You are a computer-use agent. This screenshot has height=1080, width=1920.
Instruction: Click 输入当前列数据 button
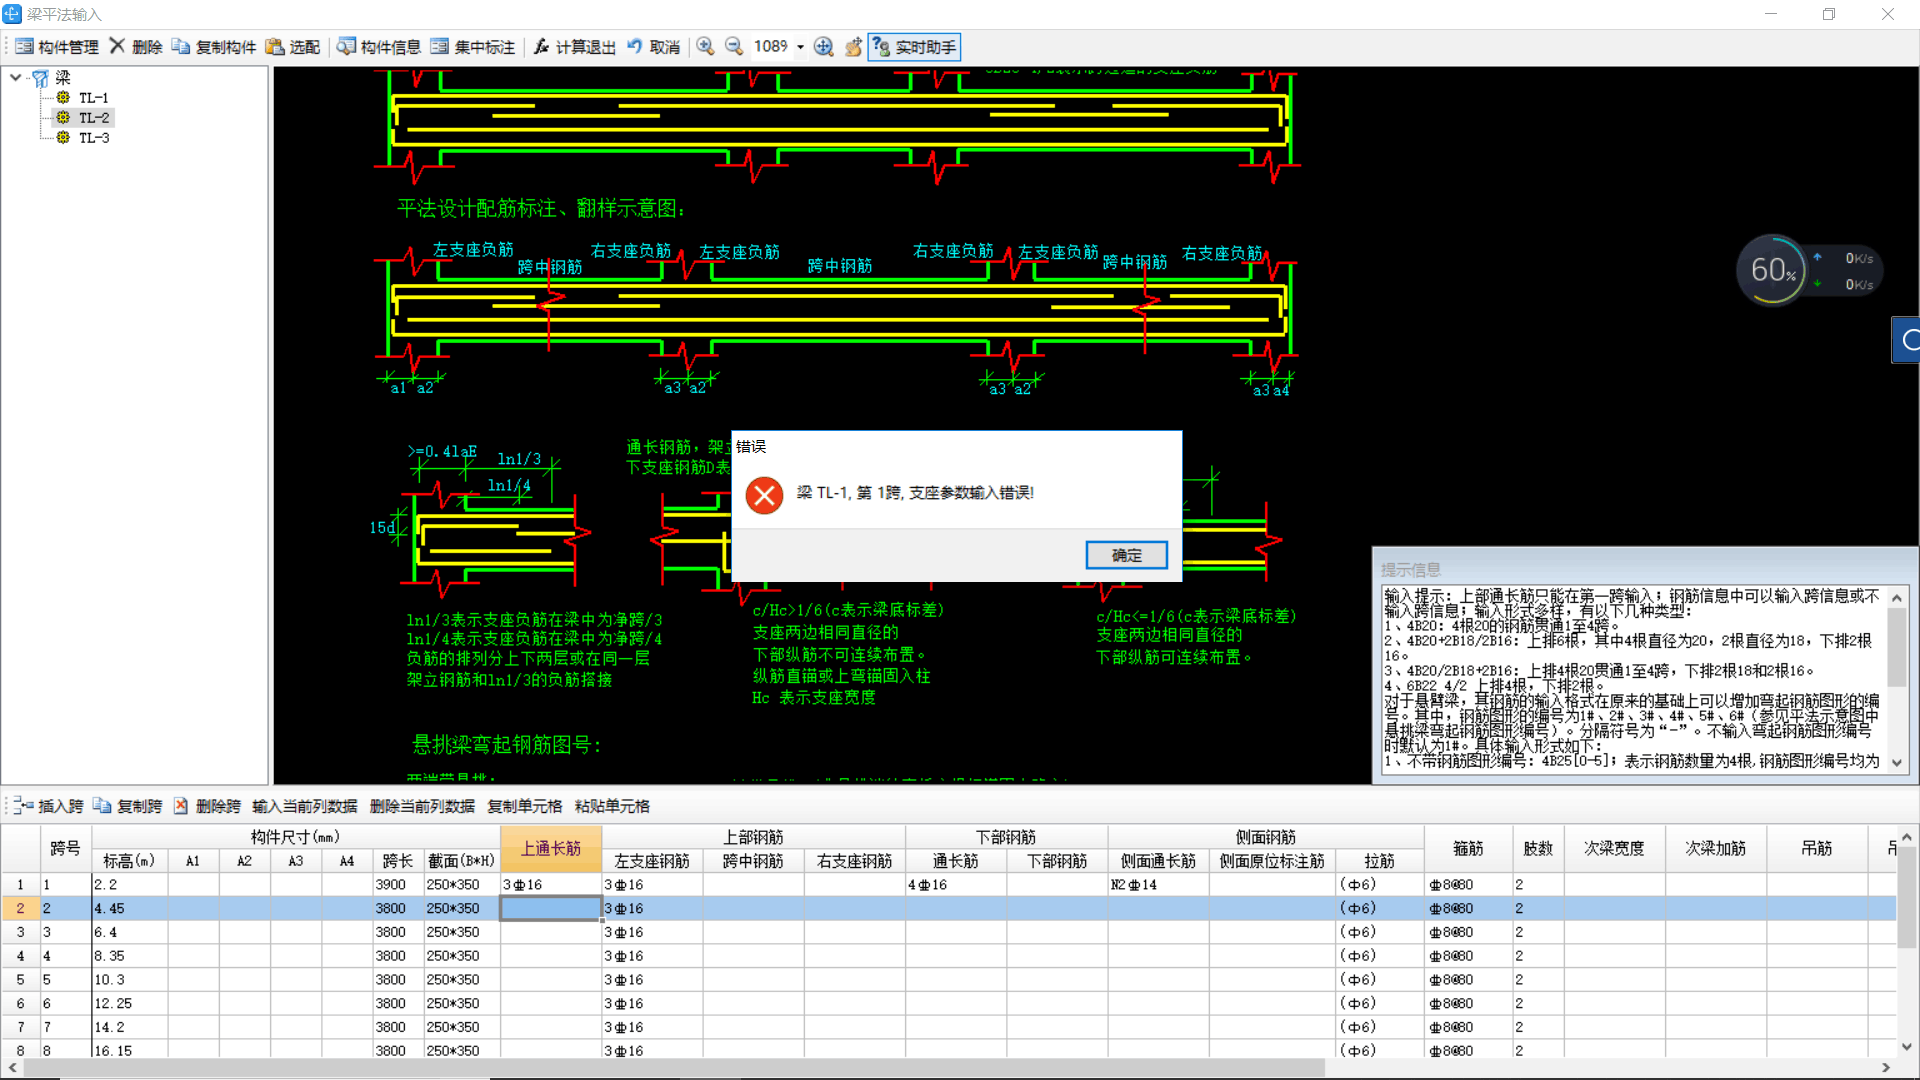pyautogui.click(x=305, y=806)
